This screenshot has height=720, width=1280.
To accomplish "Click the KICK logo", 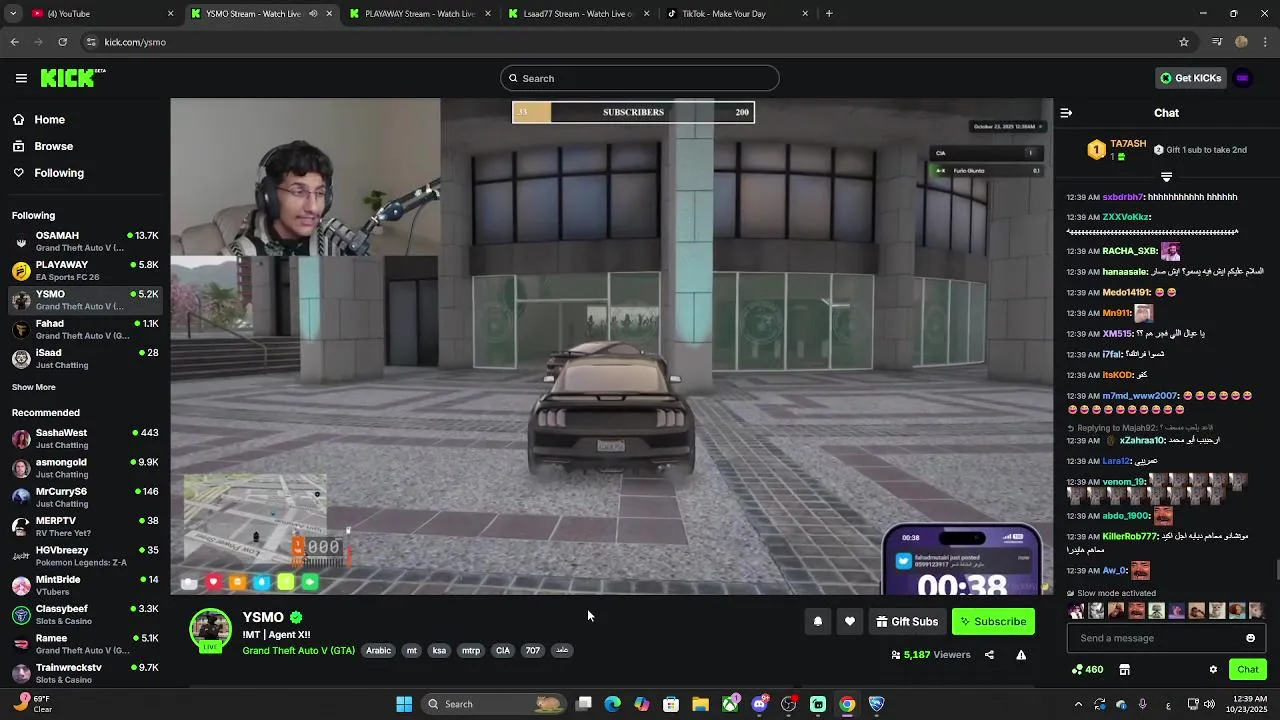I will [x=73, y=78].
